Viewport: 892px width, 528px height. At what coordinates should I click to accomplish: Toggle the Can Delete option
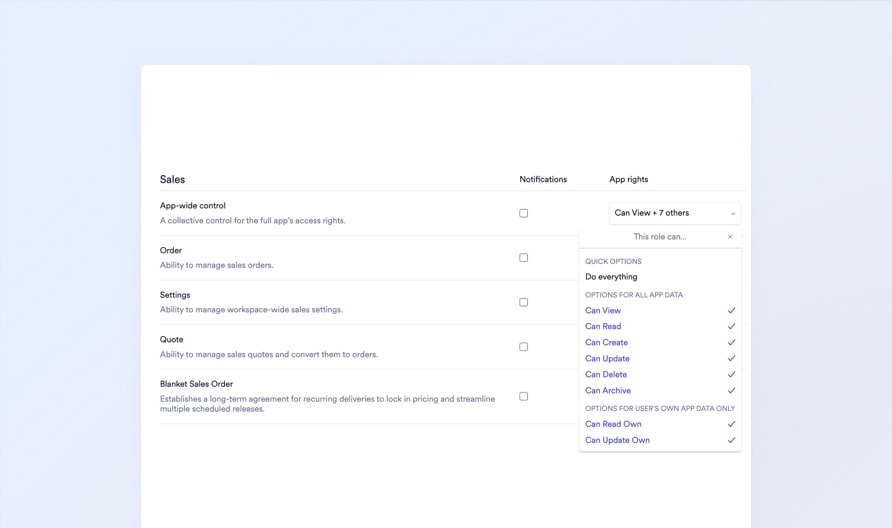coord(660,374)
